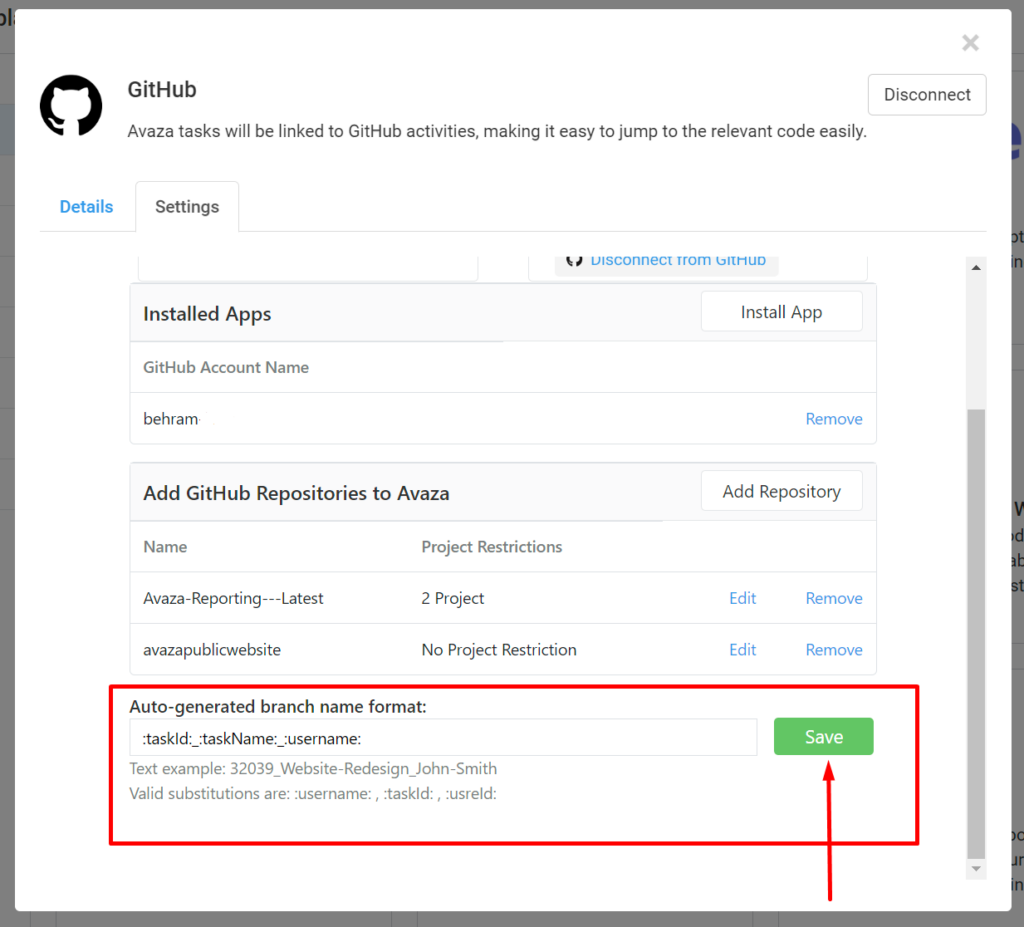Screen dimensions: 1024x927
Task: Click the Name column header in repositories table
Action: [x=165, y=547]
